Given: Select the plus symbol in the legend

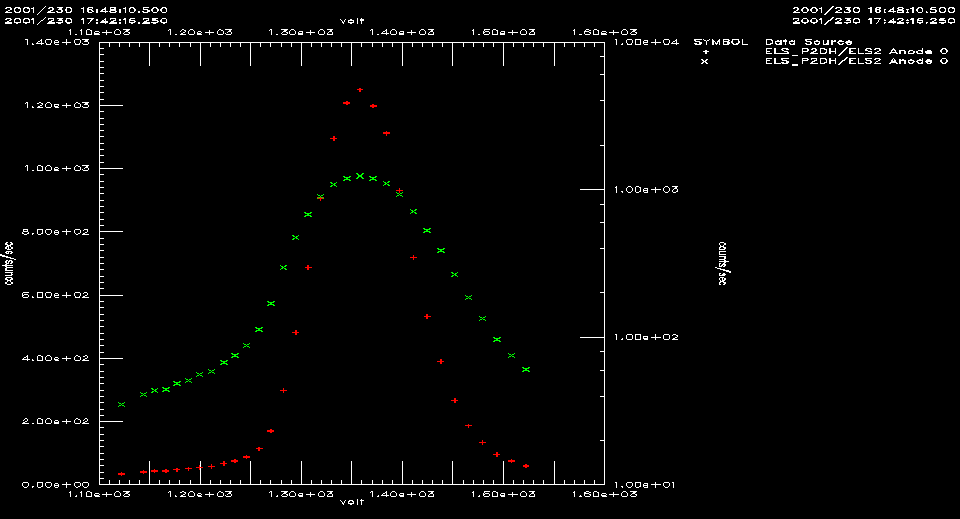Looking at the screenshot, I should 705,51.
